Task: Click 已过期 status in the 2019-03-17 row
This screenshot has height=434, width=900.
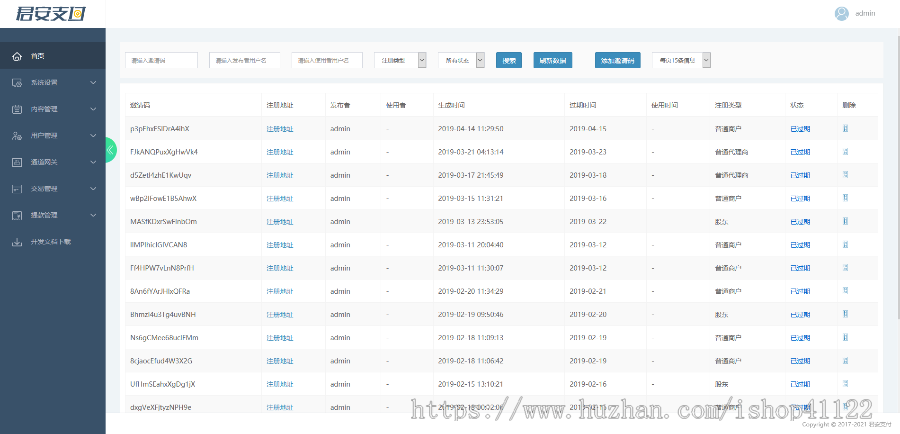Action: pos(800,175)
